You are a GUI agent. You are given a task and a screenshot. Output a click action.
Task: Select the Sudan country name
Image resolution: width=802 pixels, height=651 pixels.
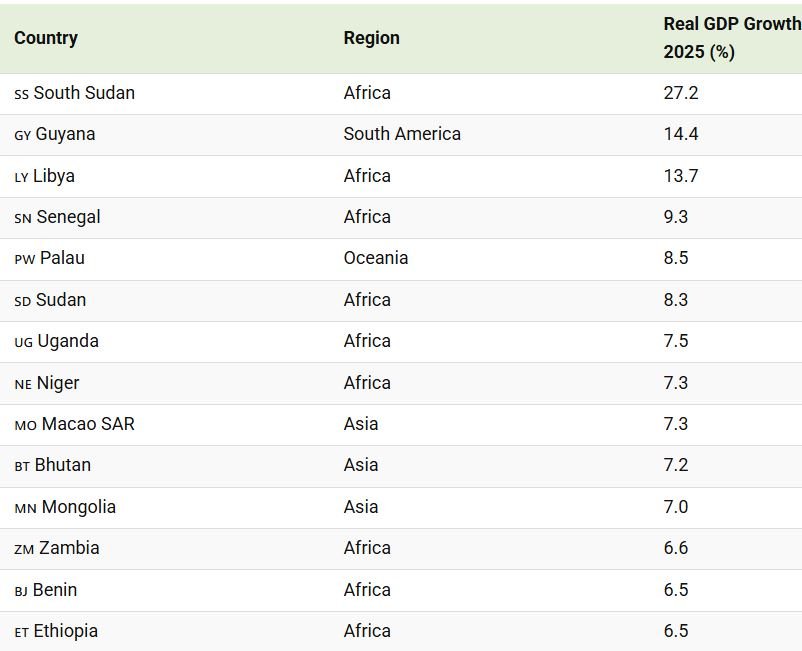61,300
